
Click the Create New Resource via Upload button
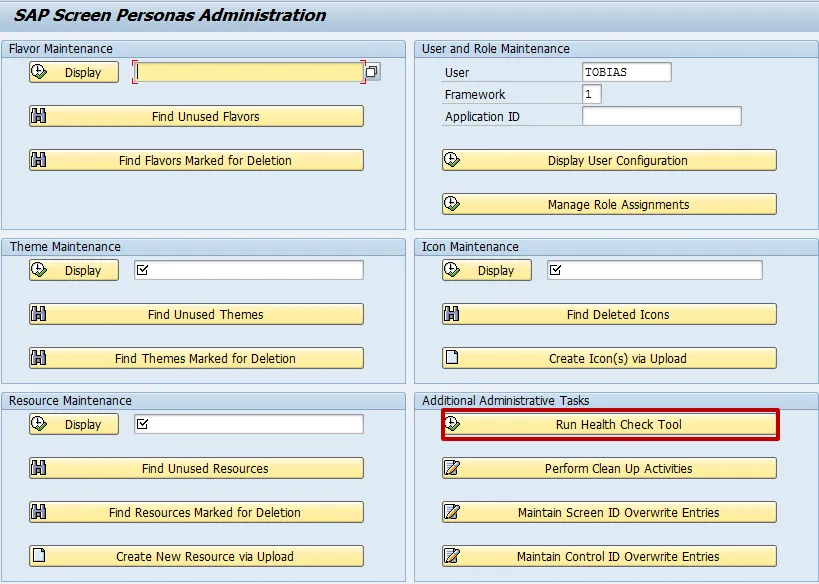click(x=196, y=556)
